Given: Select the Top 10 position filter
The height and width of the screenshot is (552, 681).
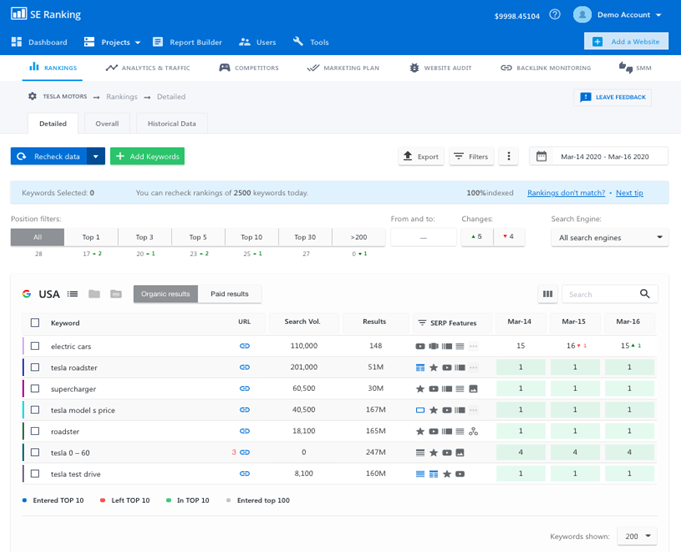Looking at the screenshot, I should pyautogui.click(x=252, y=237).
